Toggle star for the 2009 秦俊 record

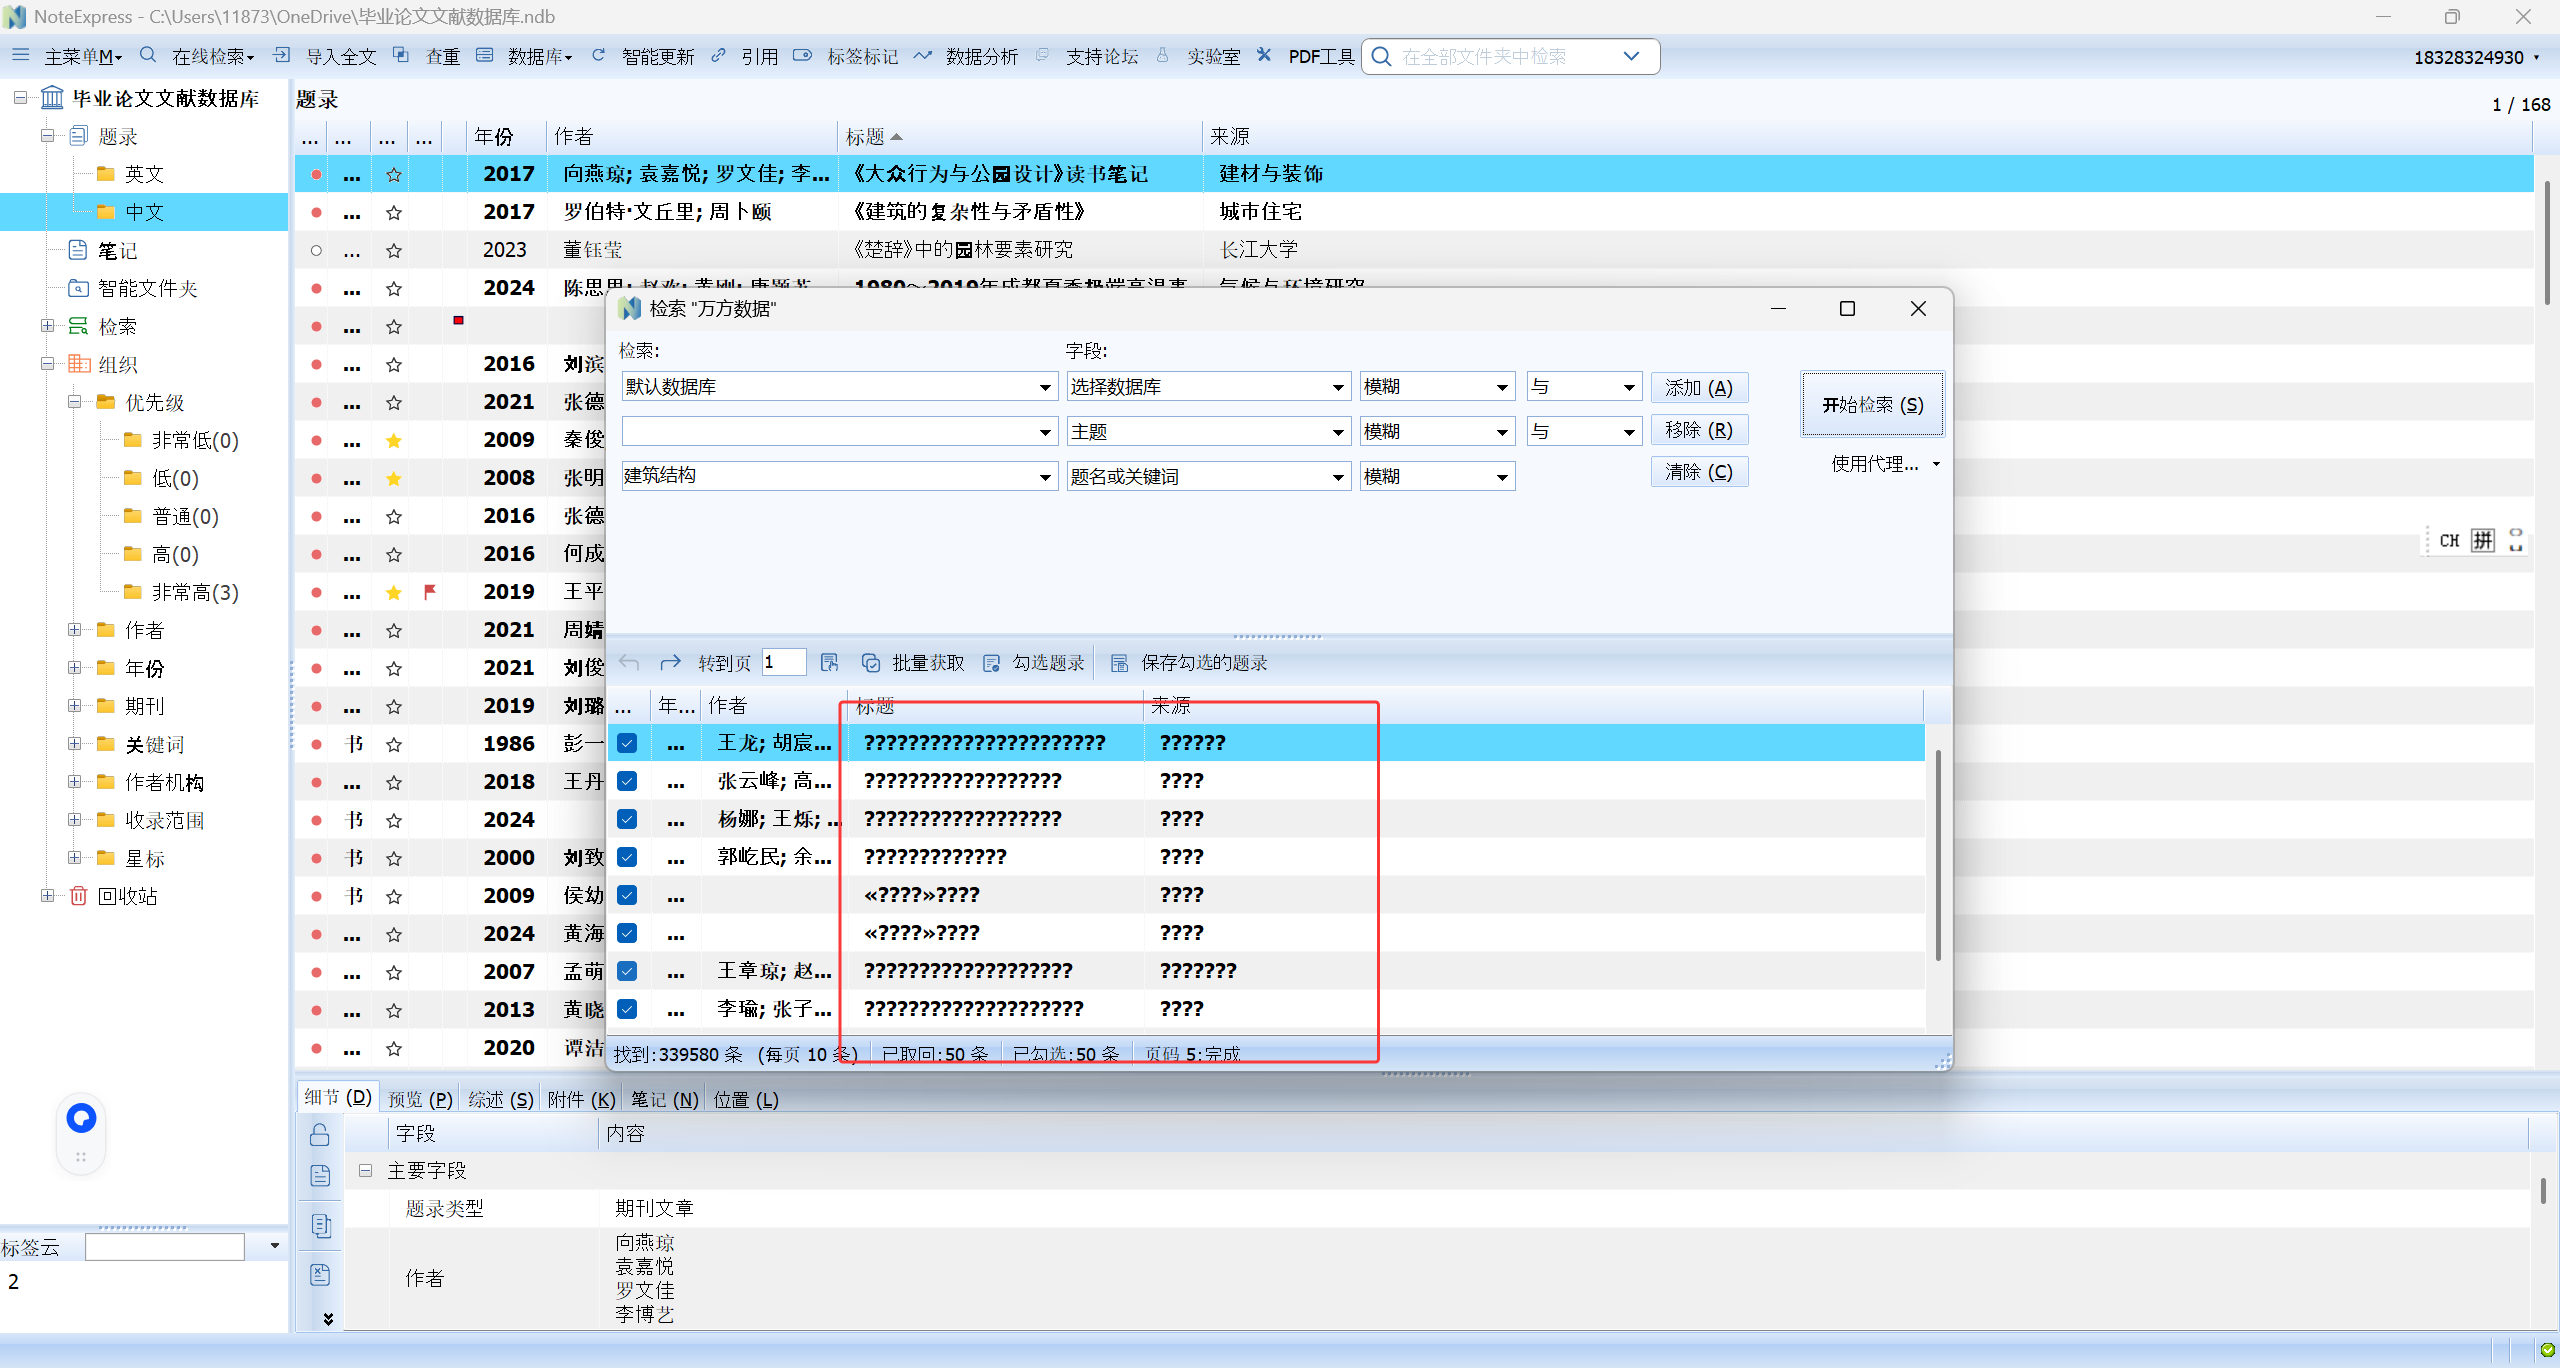tap(394, 440)
